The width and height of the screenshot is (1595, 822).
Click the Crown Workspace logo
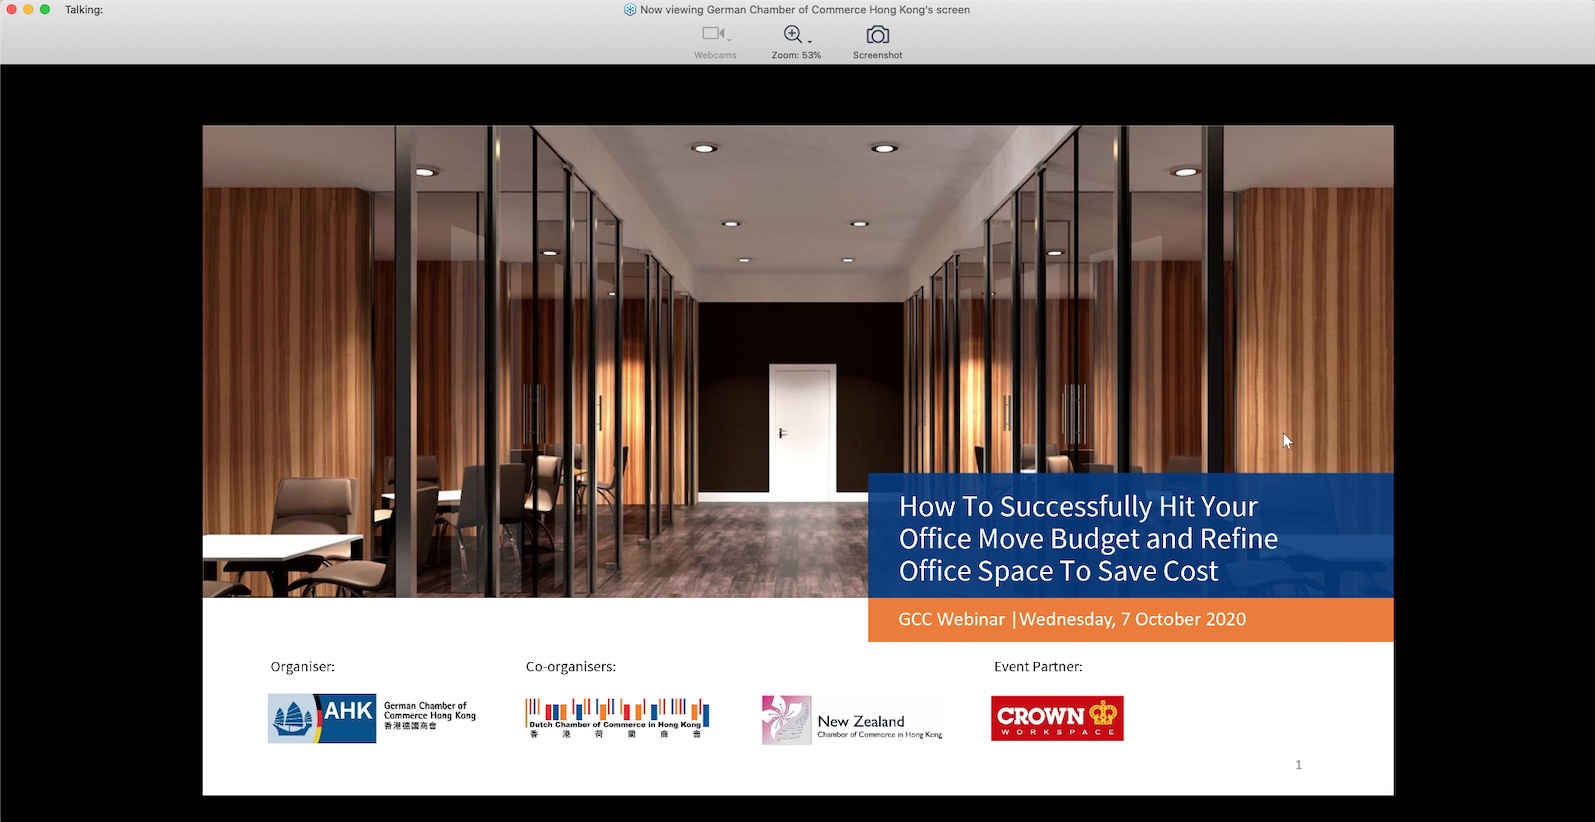[1057, 718]
